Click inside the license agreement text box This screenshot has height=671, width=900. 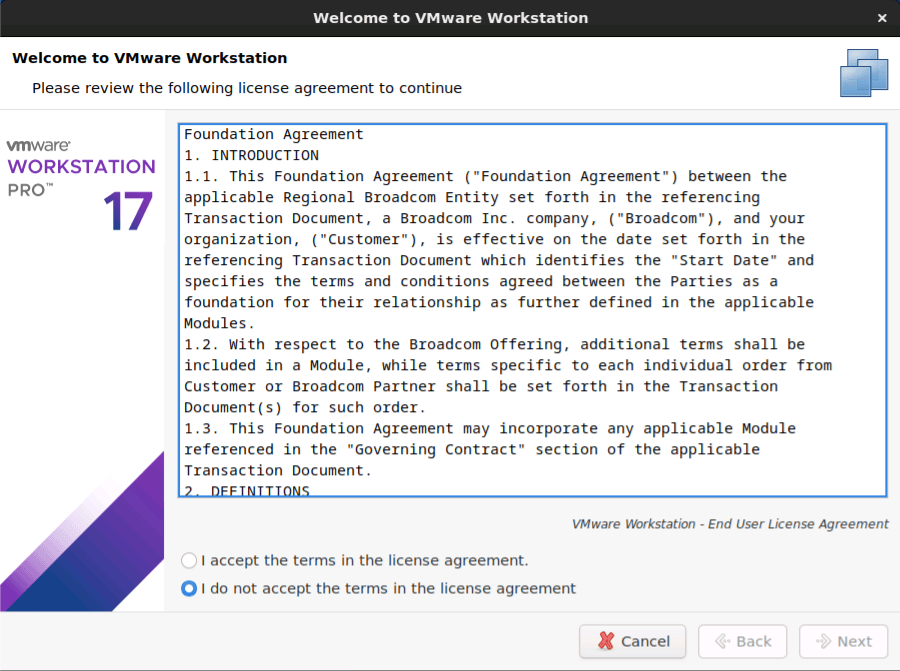click(x=532, y=310)
